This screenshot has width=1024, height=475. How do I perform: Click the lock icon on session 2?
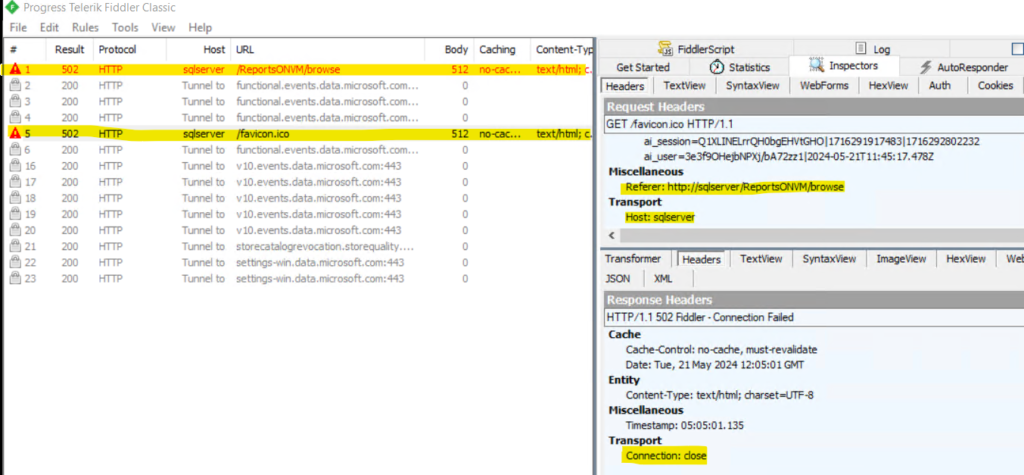pyautogui.click(x=15, y=85)
